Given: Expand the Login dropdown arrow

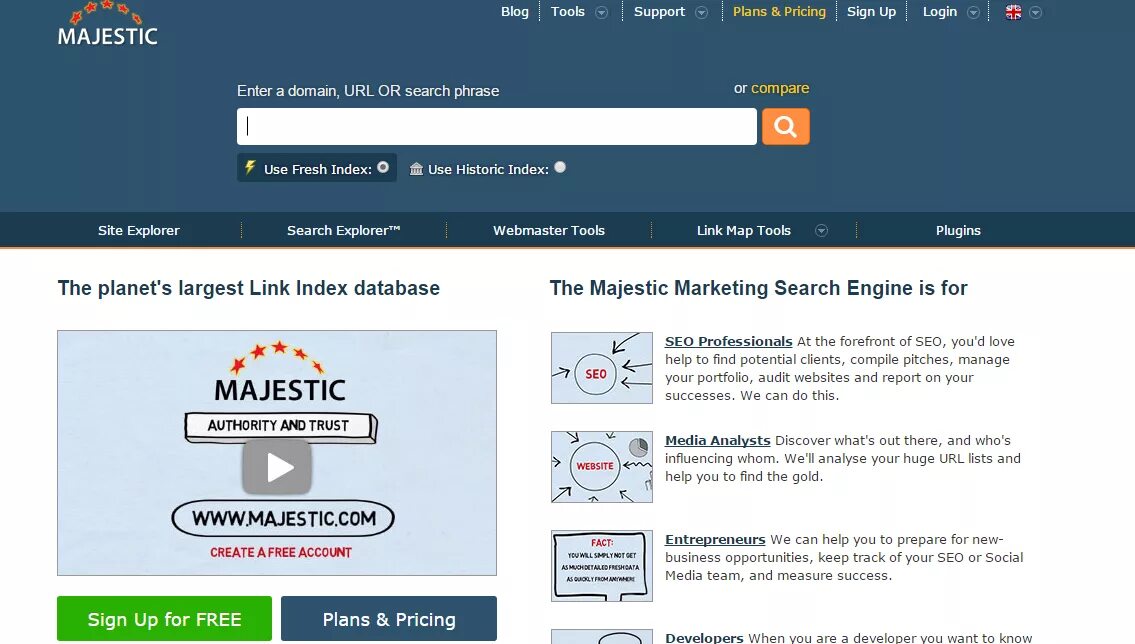Looking at the screenshot, I should click(x=974, y=12).
